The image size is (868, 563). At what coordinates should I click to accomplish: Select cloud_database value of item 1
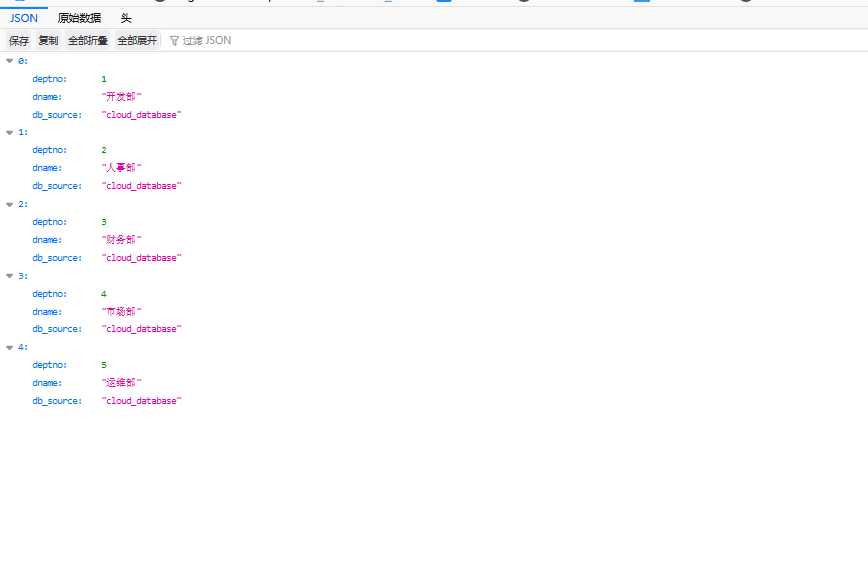(x=141, y=186)
